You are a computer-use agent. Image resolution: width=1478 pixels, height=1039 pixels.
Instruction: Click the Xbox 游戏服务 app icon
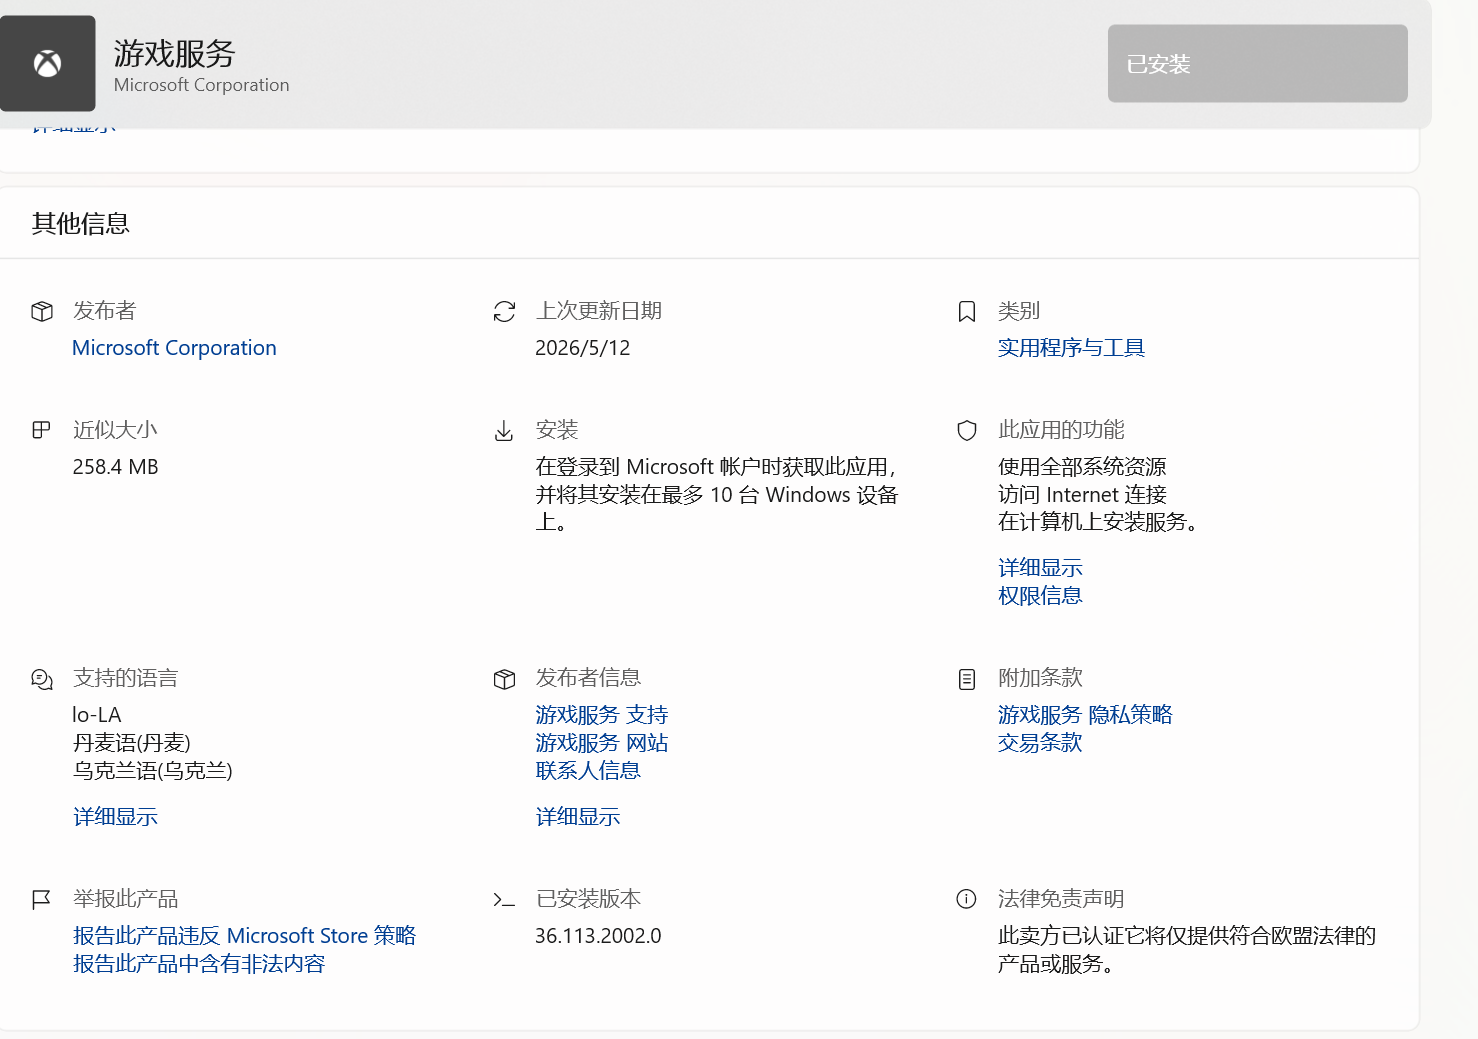(48, 64)
